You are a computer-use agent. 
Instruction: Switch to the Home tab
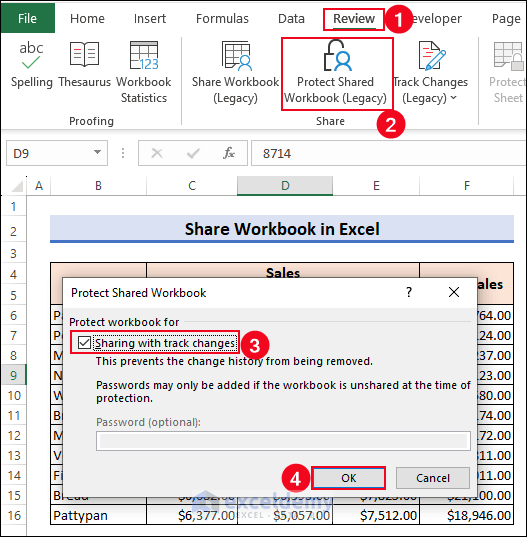(87, 18)
